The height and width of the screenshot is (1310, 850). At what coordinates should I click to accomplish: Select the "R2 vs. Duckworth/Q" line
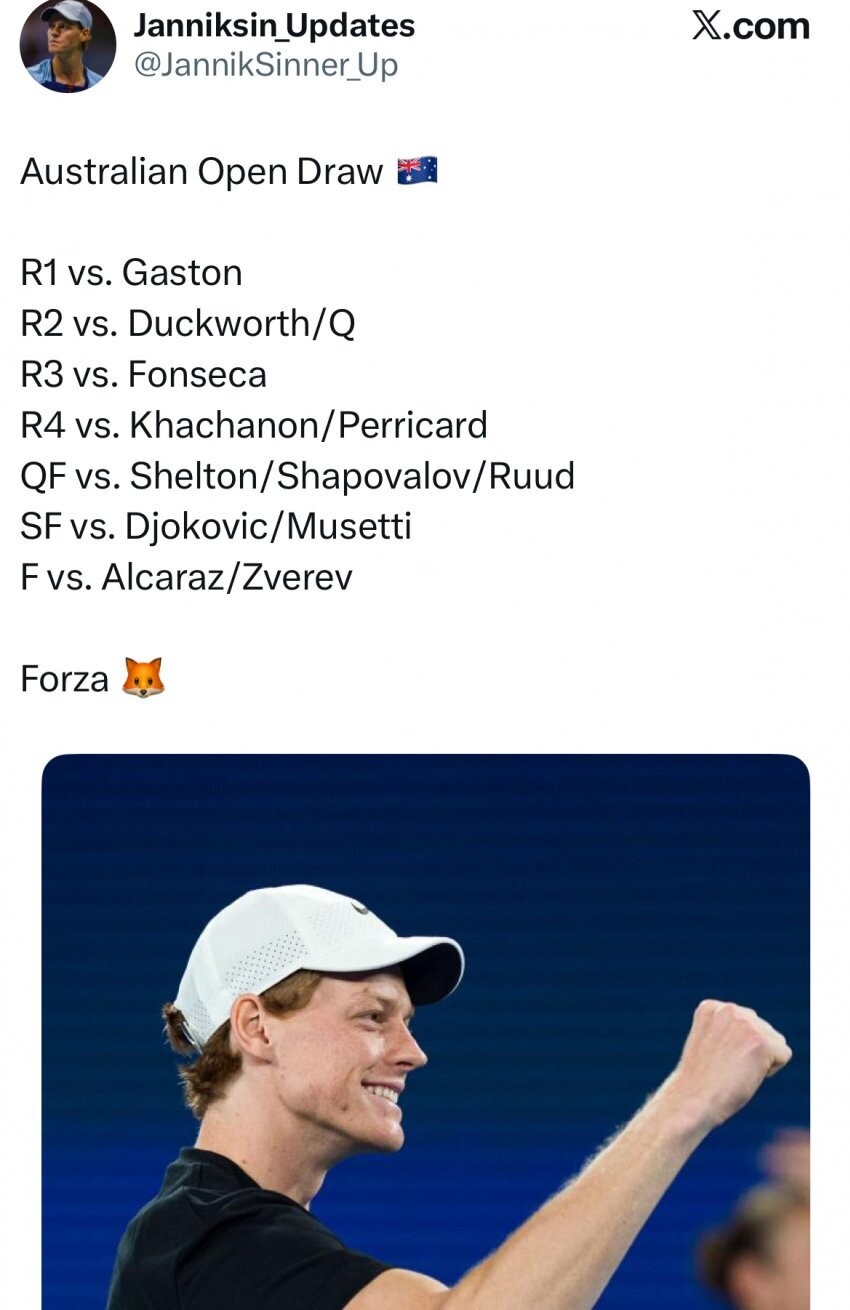(187, 323)
